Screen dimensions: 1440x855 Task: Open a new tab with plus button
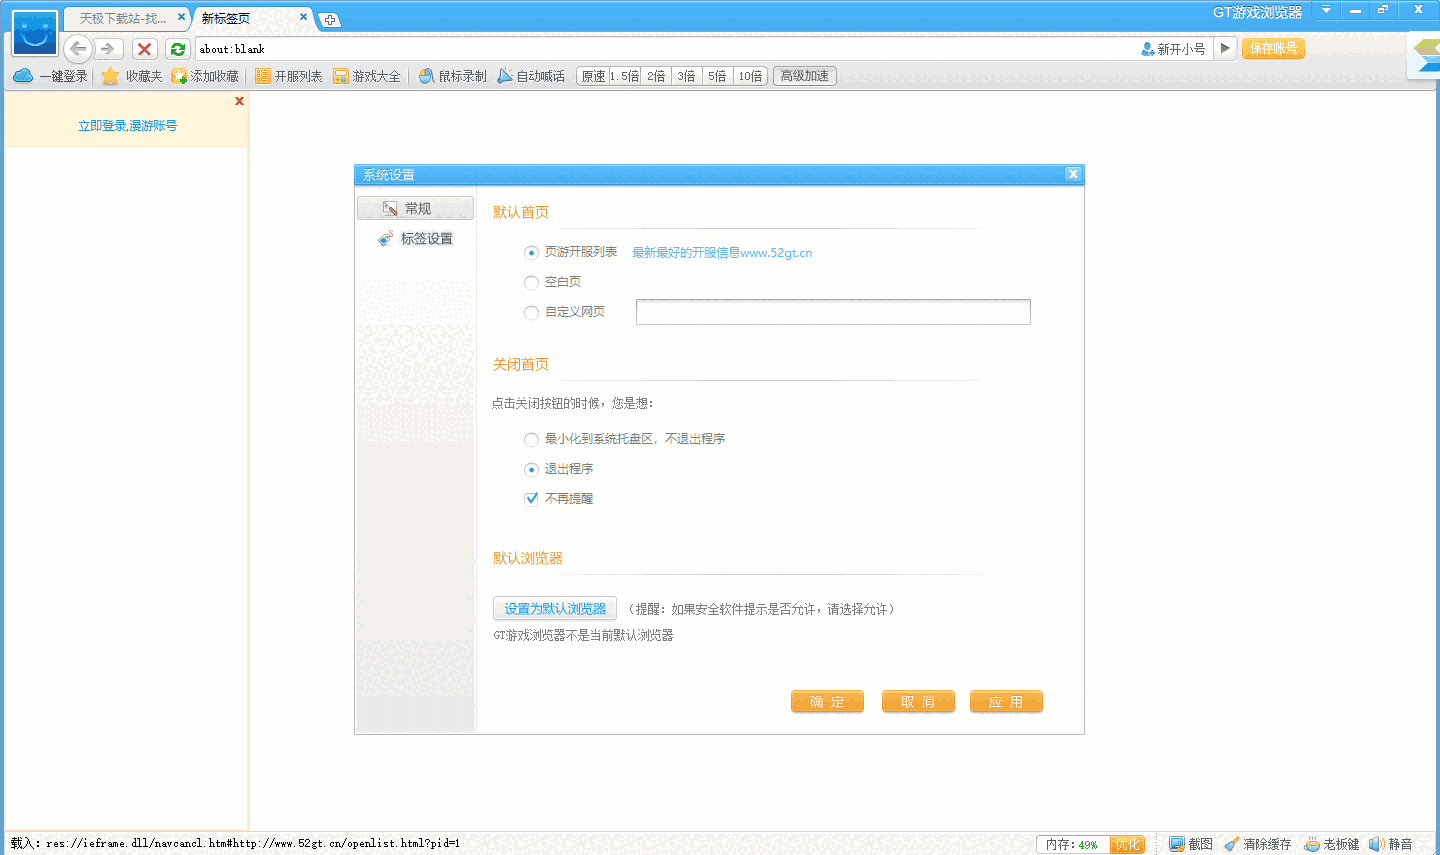tap(329, 20)
